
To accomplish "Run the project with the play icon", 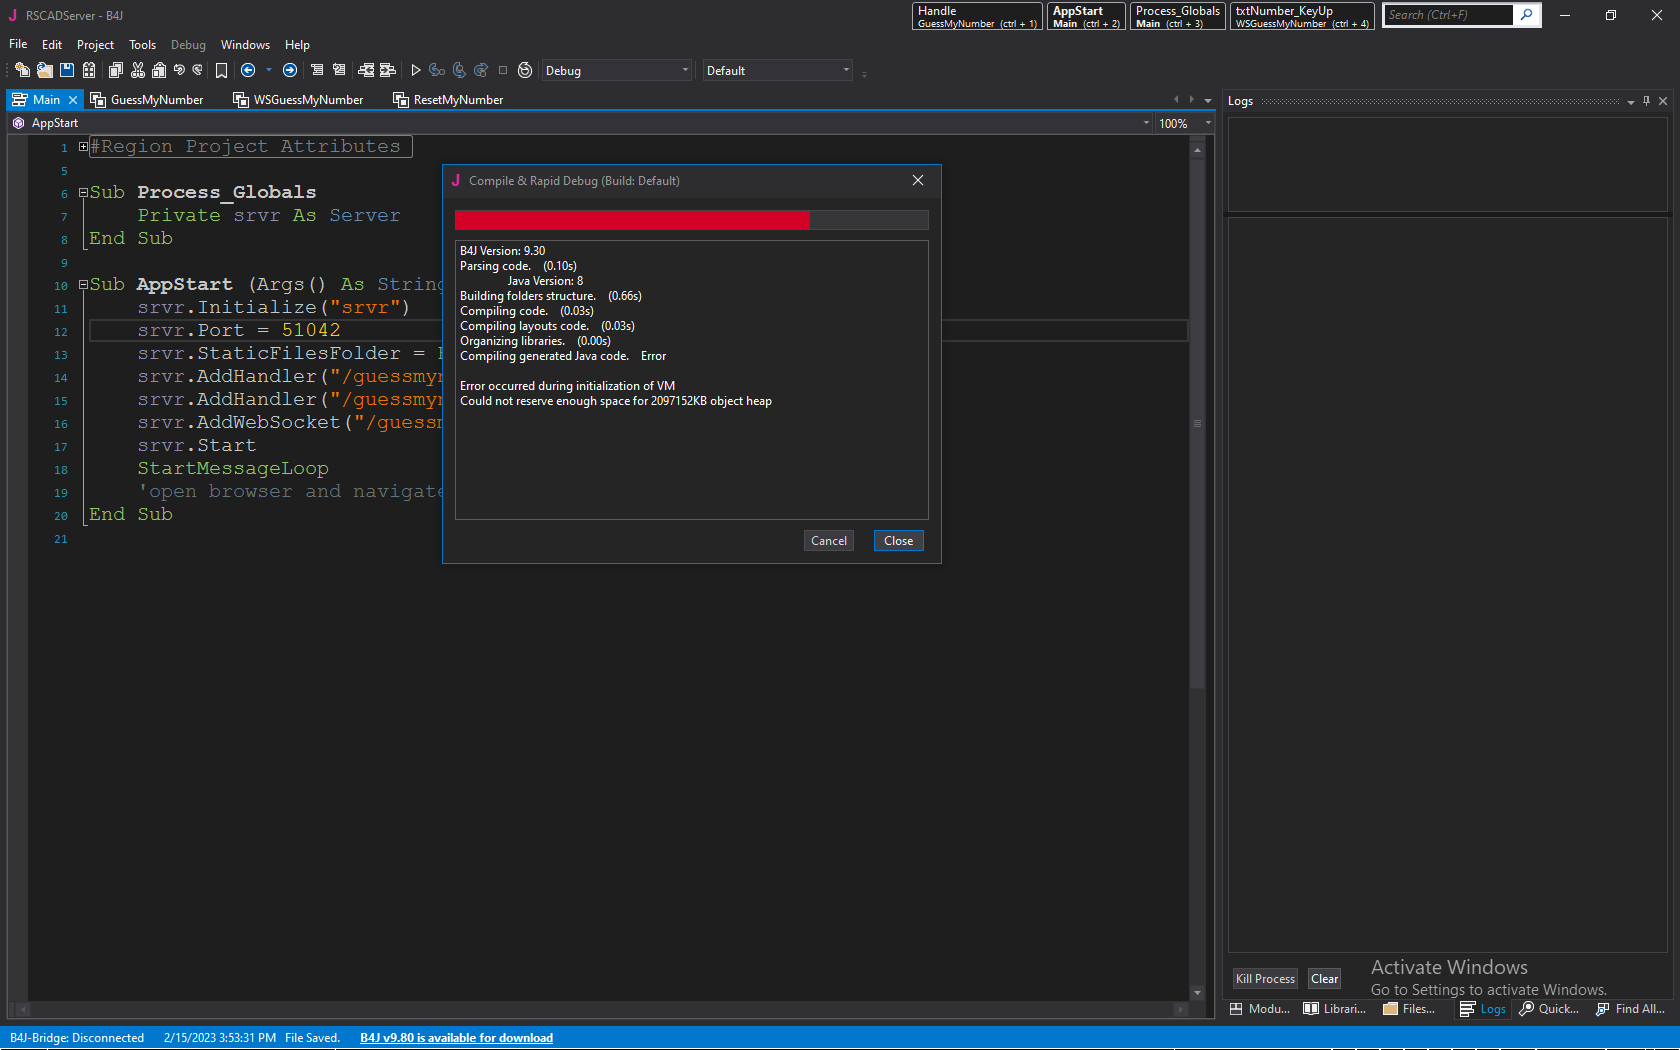I will click(x=416, y=70).
